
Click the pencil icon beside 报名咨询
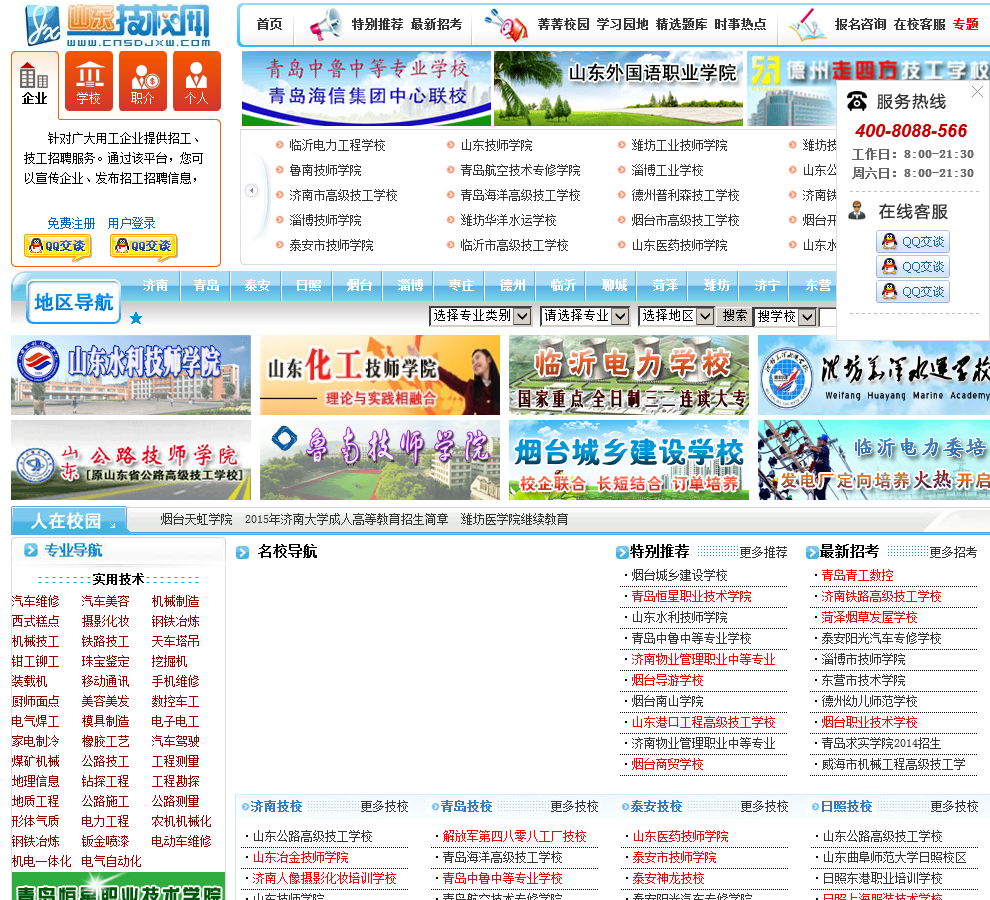point(807,25)
